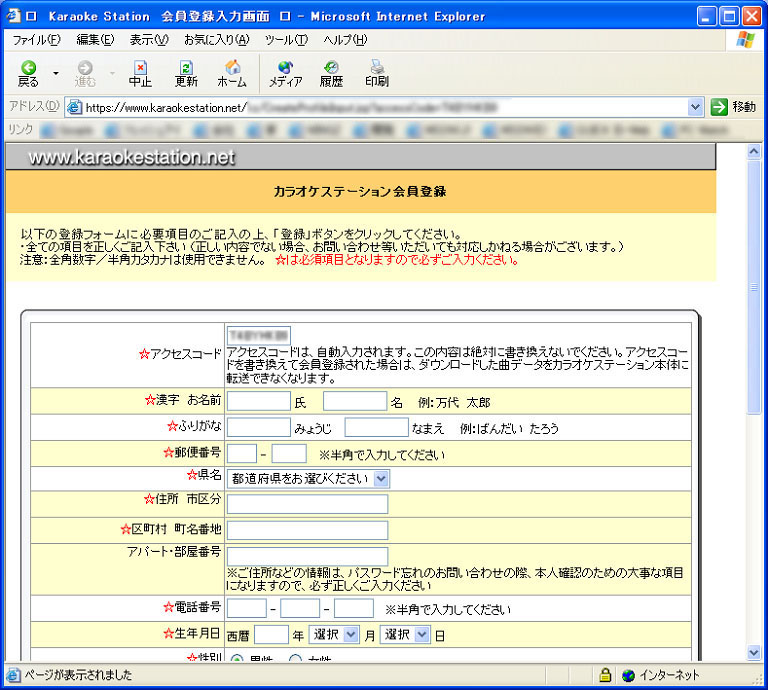Click the first 郵便番号 postal code box
The height and width of the screenshot is (690, 768).
pos(242,453)
